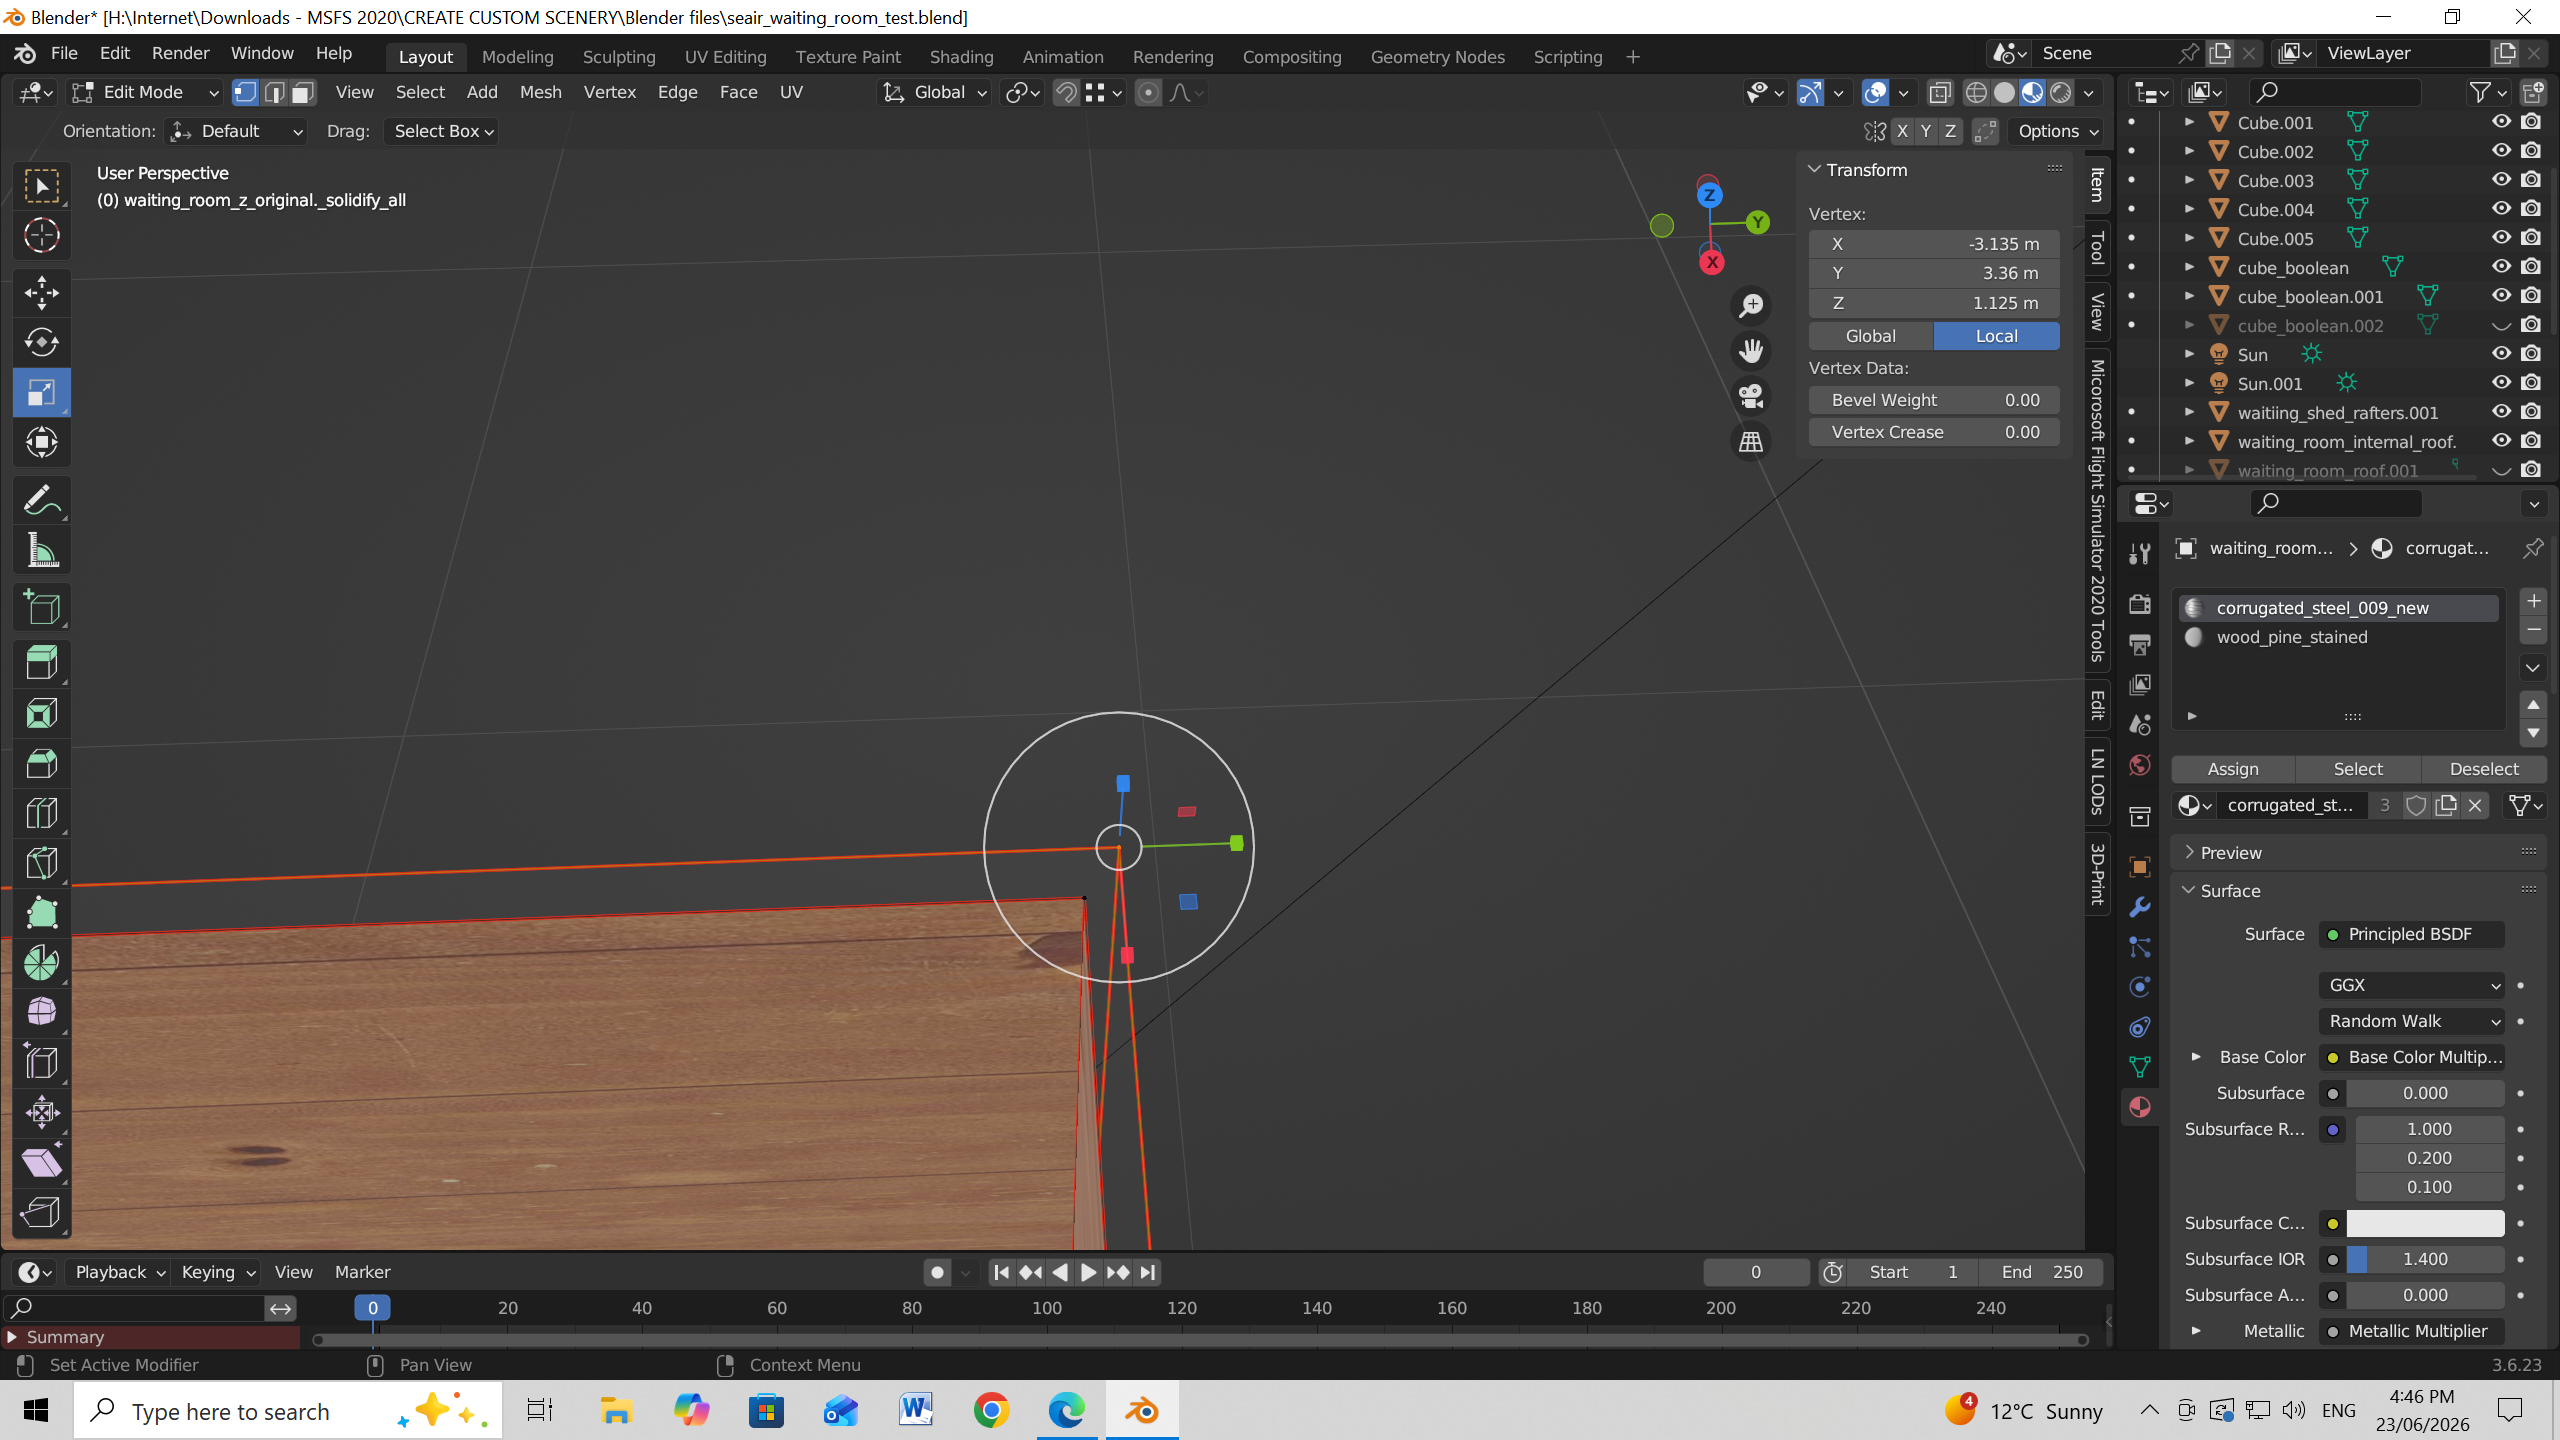Open Modifier properties wrench tab
The image size is (2560, 1440).
coord(2140,907)
